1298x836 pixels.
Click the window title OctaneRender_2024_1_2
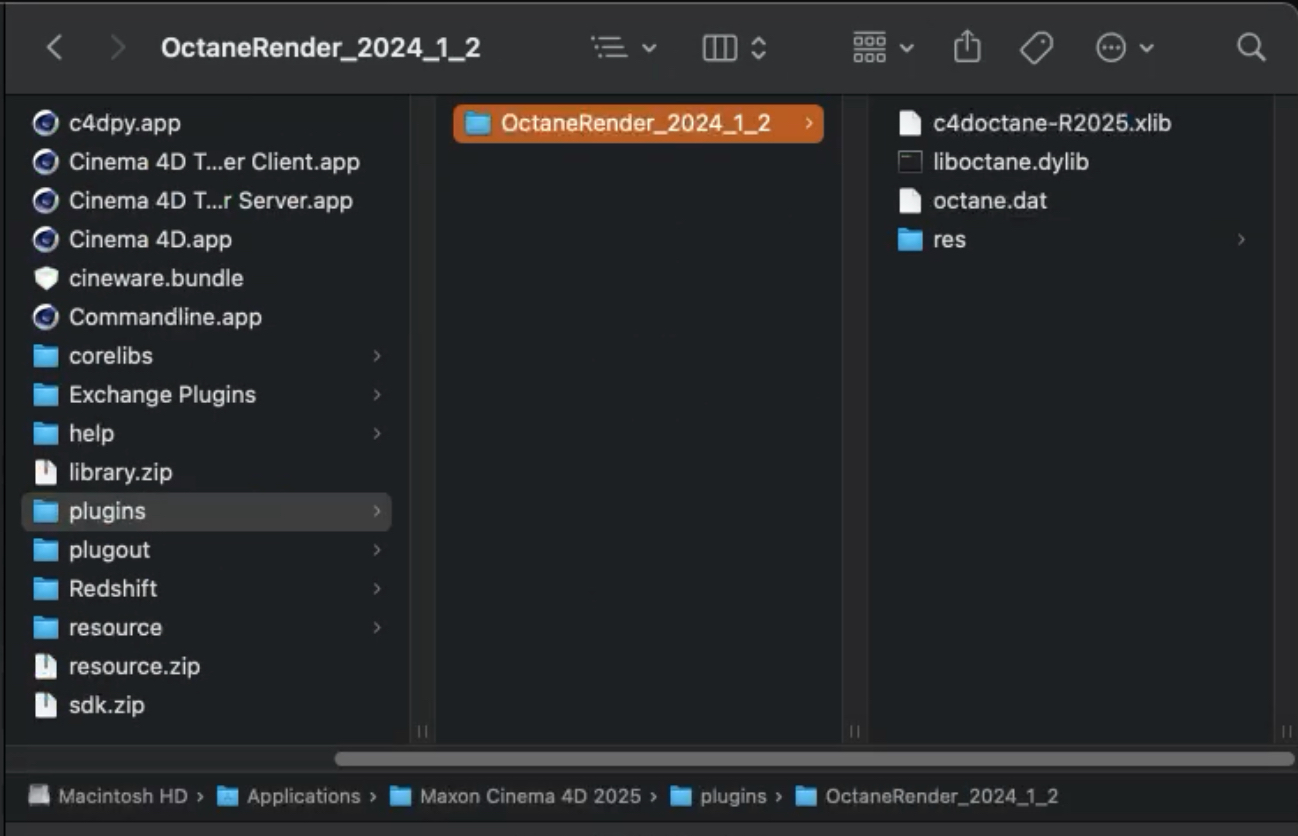click(321, 48)
